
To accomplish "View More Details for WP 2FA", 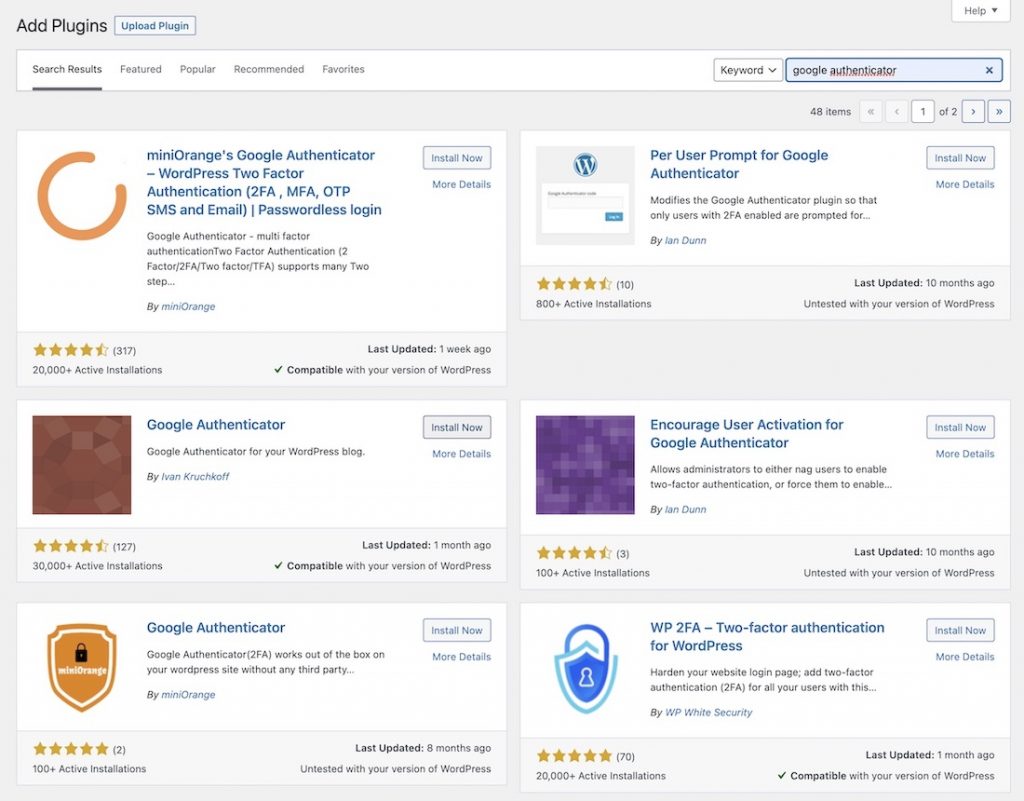I will pyautogui.click(x=965, y=657).
